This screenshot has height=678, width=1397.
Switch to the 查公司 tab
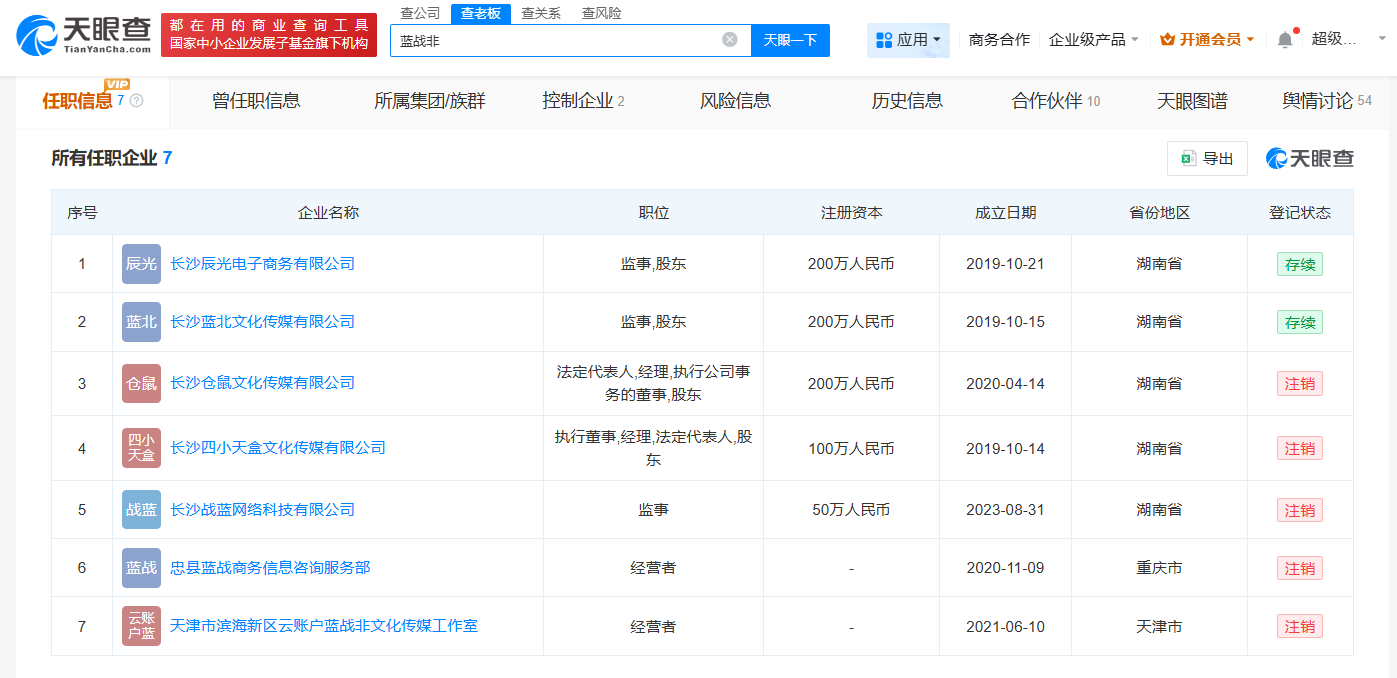419,12
